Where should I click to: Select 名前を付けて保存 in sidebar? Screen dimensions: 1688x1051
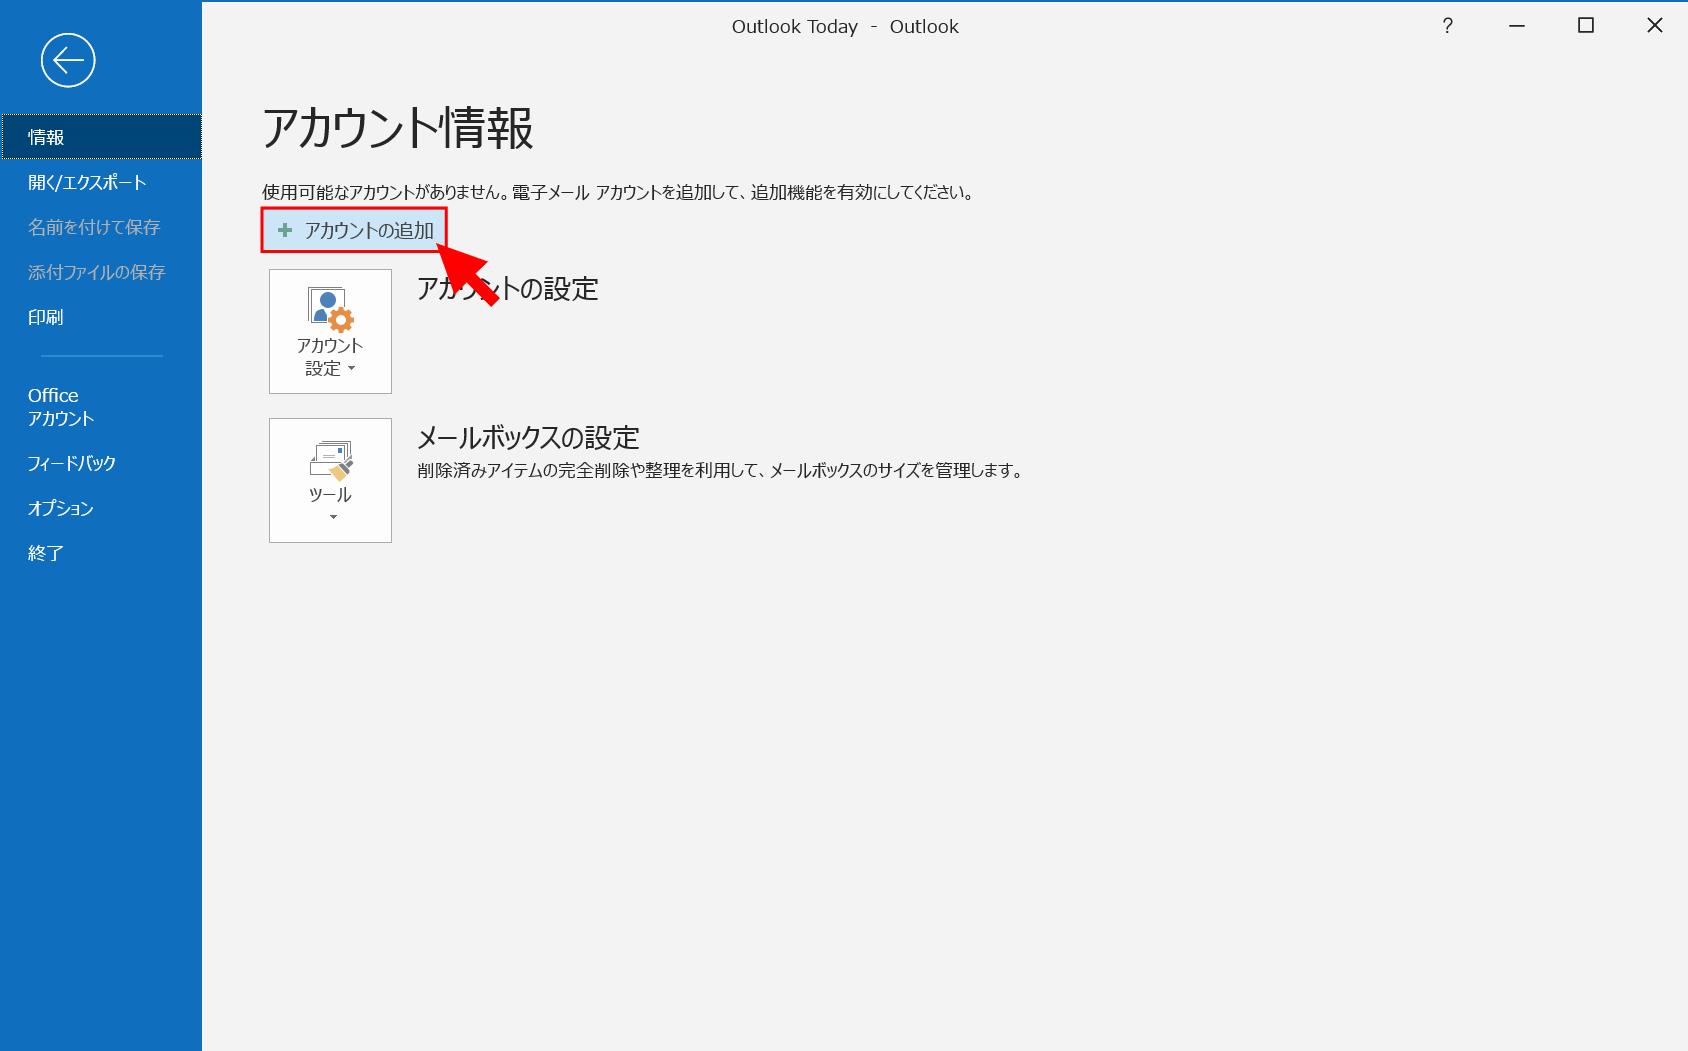[x=94, y=227]
